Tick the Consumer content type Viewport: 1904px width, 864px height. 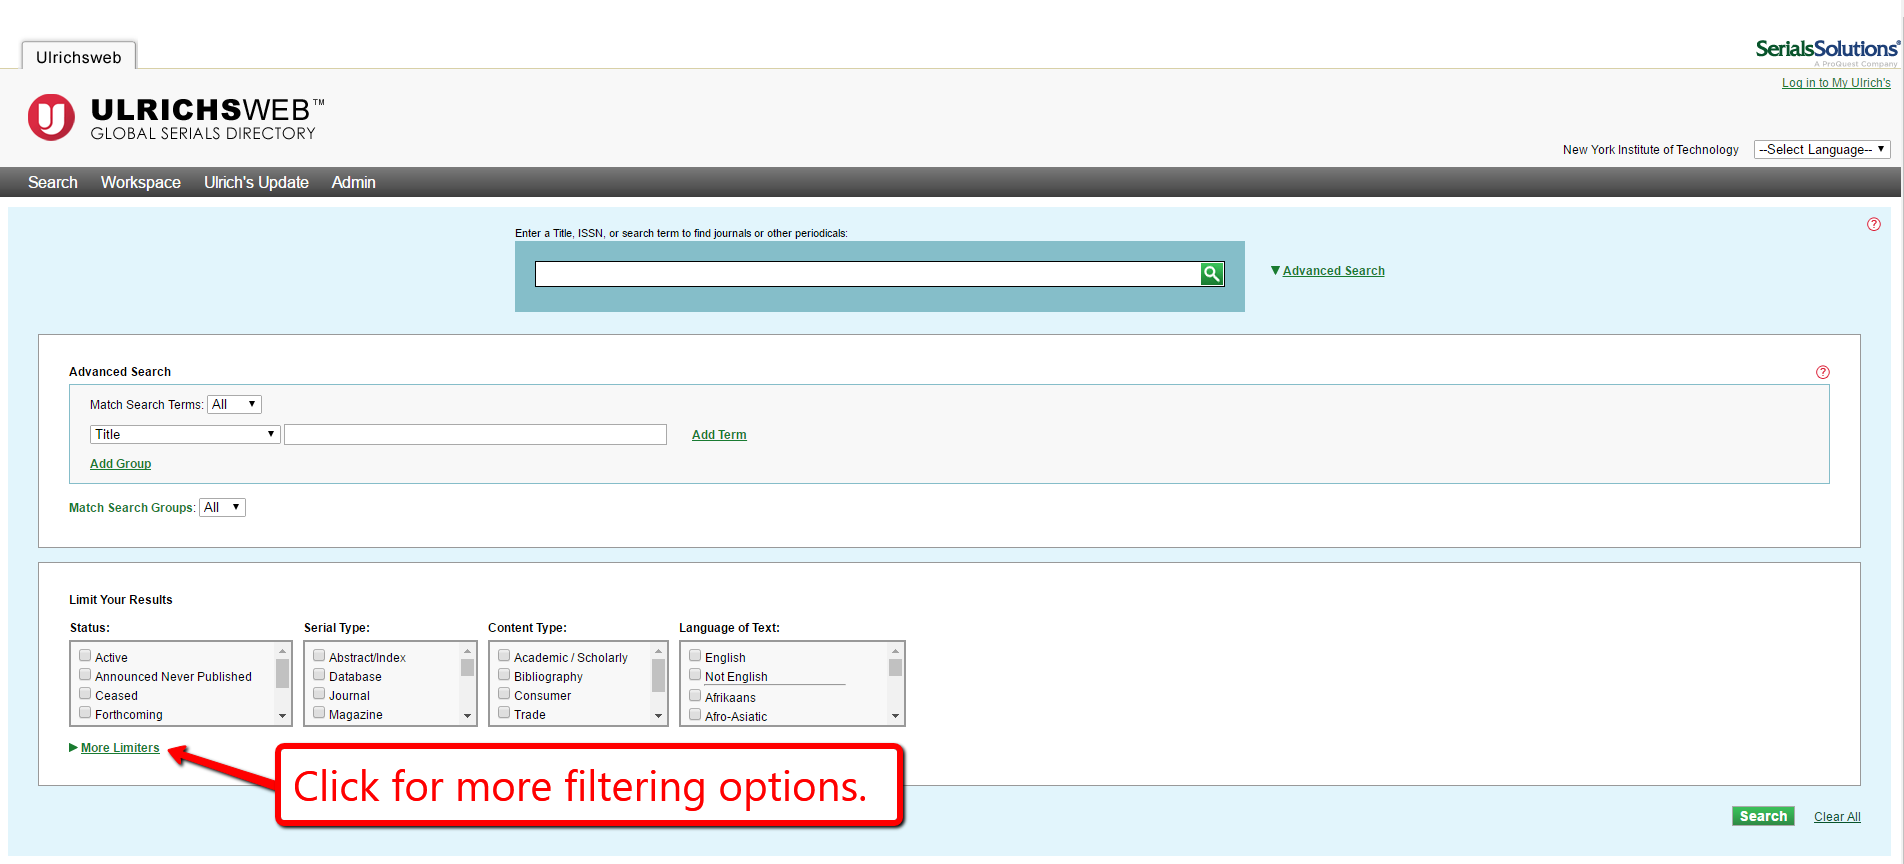(504, 694)
